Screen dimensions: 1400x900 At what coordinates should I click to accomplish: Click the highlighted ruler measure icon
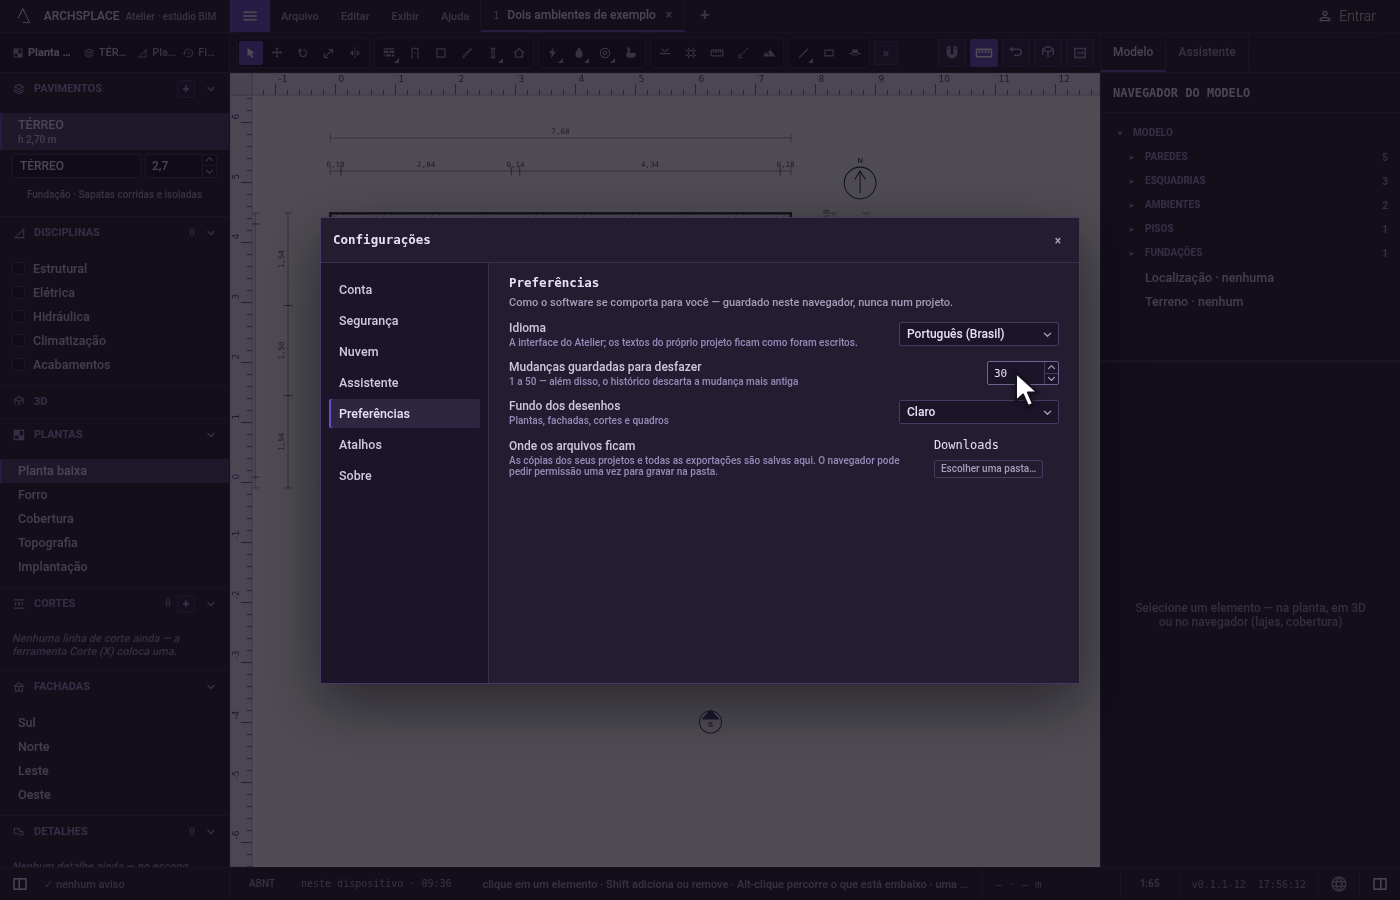click(984, 52)
